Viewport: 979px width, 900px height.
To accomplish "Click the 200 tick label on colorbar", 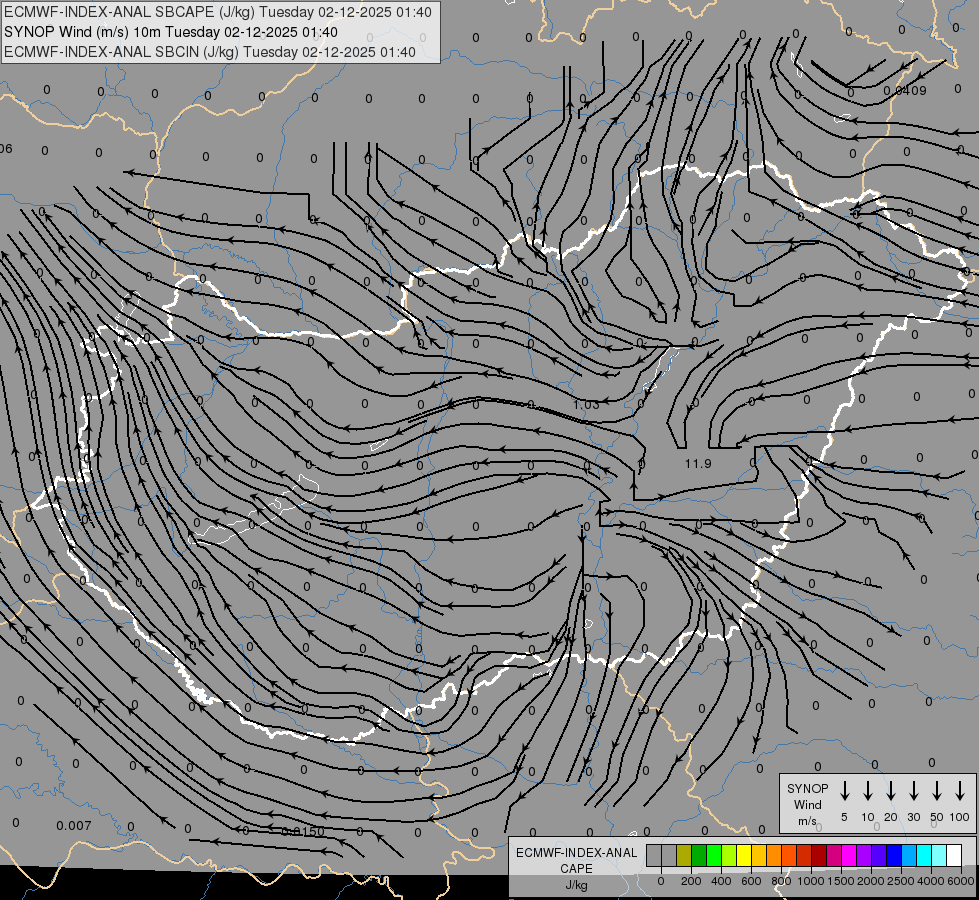I will 691,881.
